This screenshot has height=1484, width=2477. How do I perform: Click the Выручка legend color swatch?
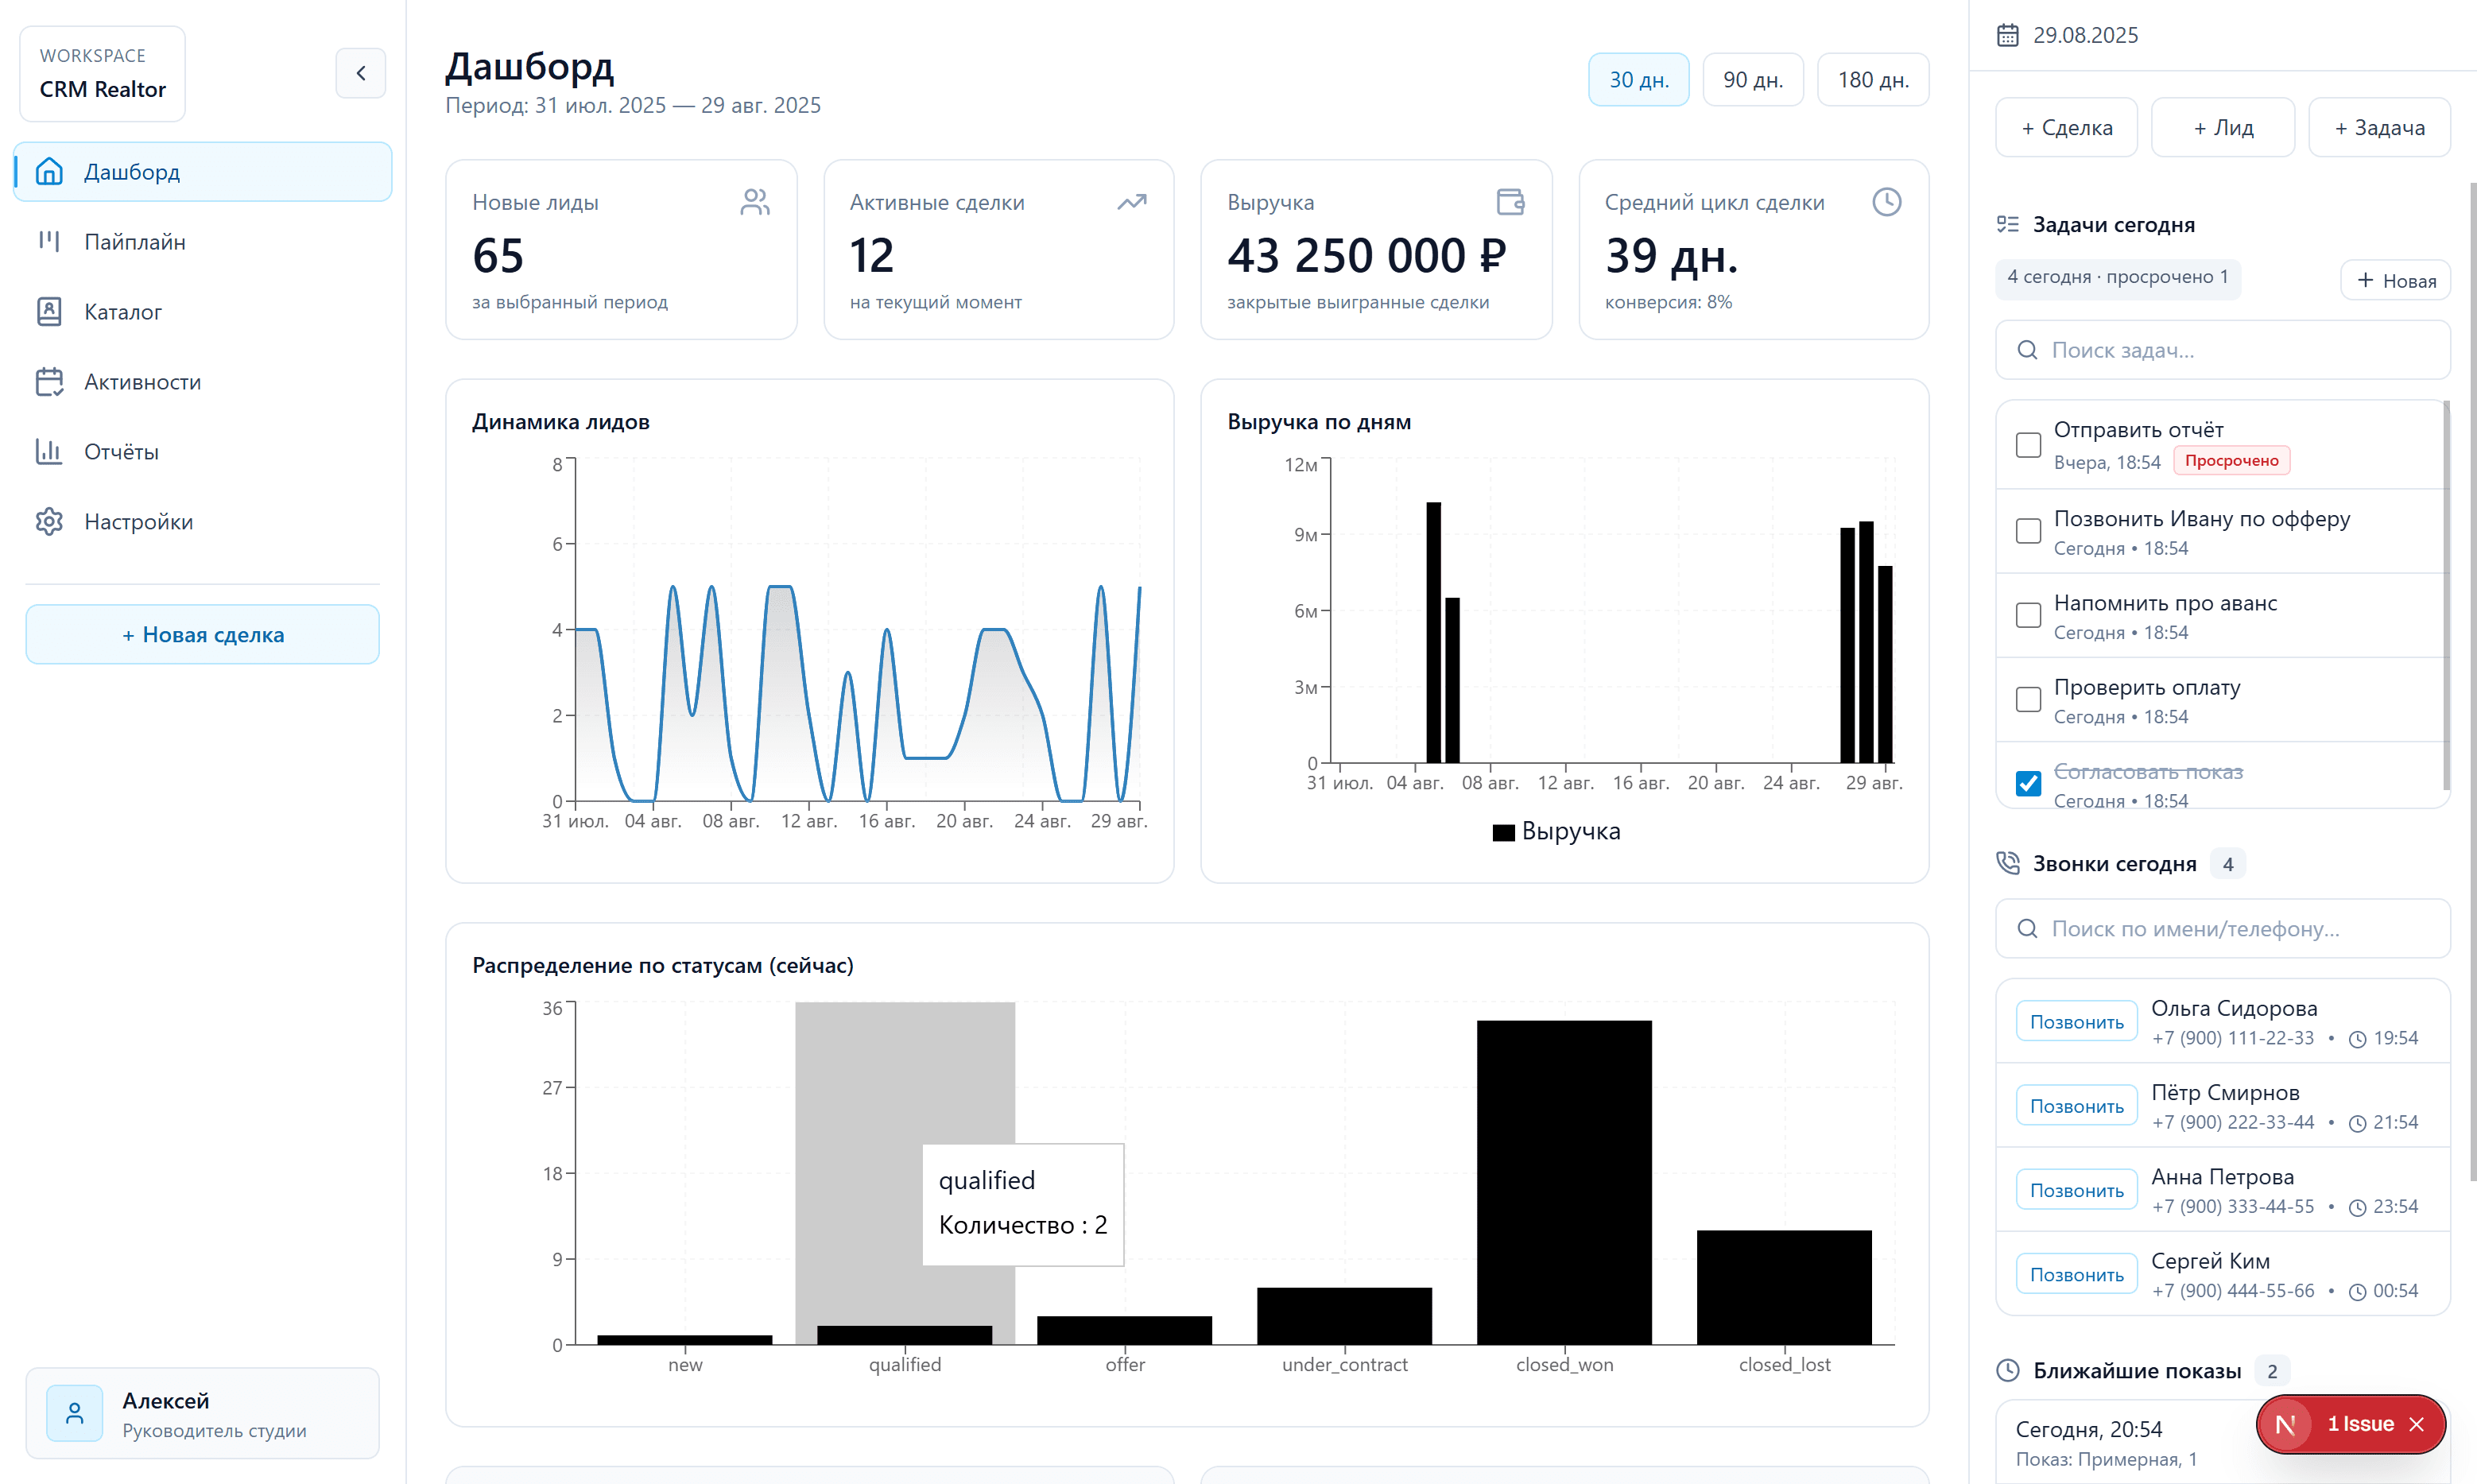click(x=1503, y=832)
